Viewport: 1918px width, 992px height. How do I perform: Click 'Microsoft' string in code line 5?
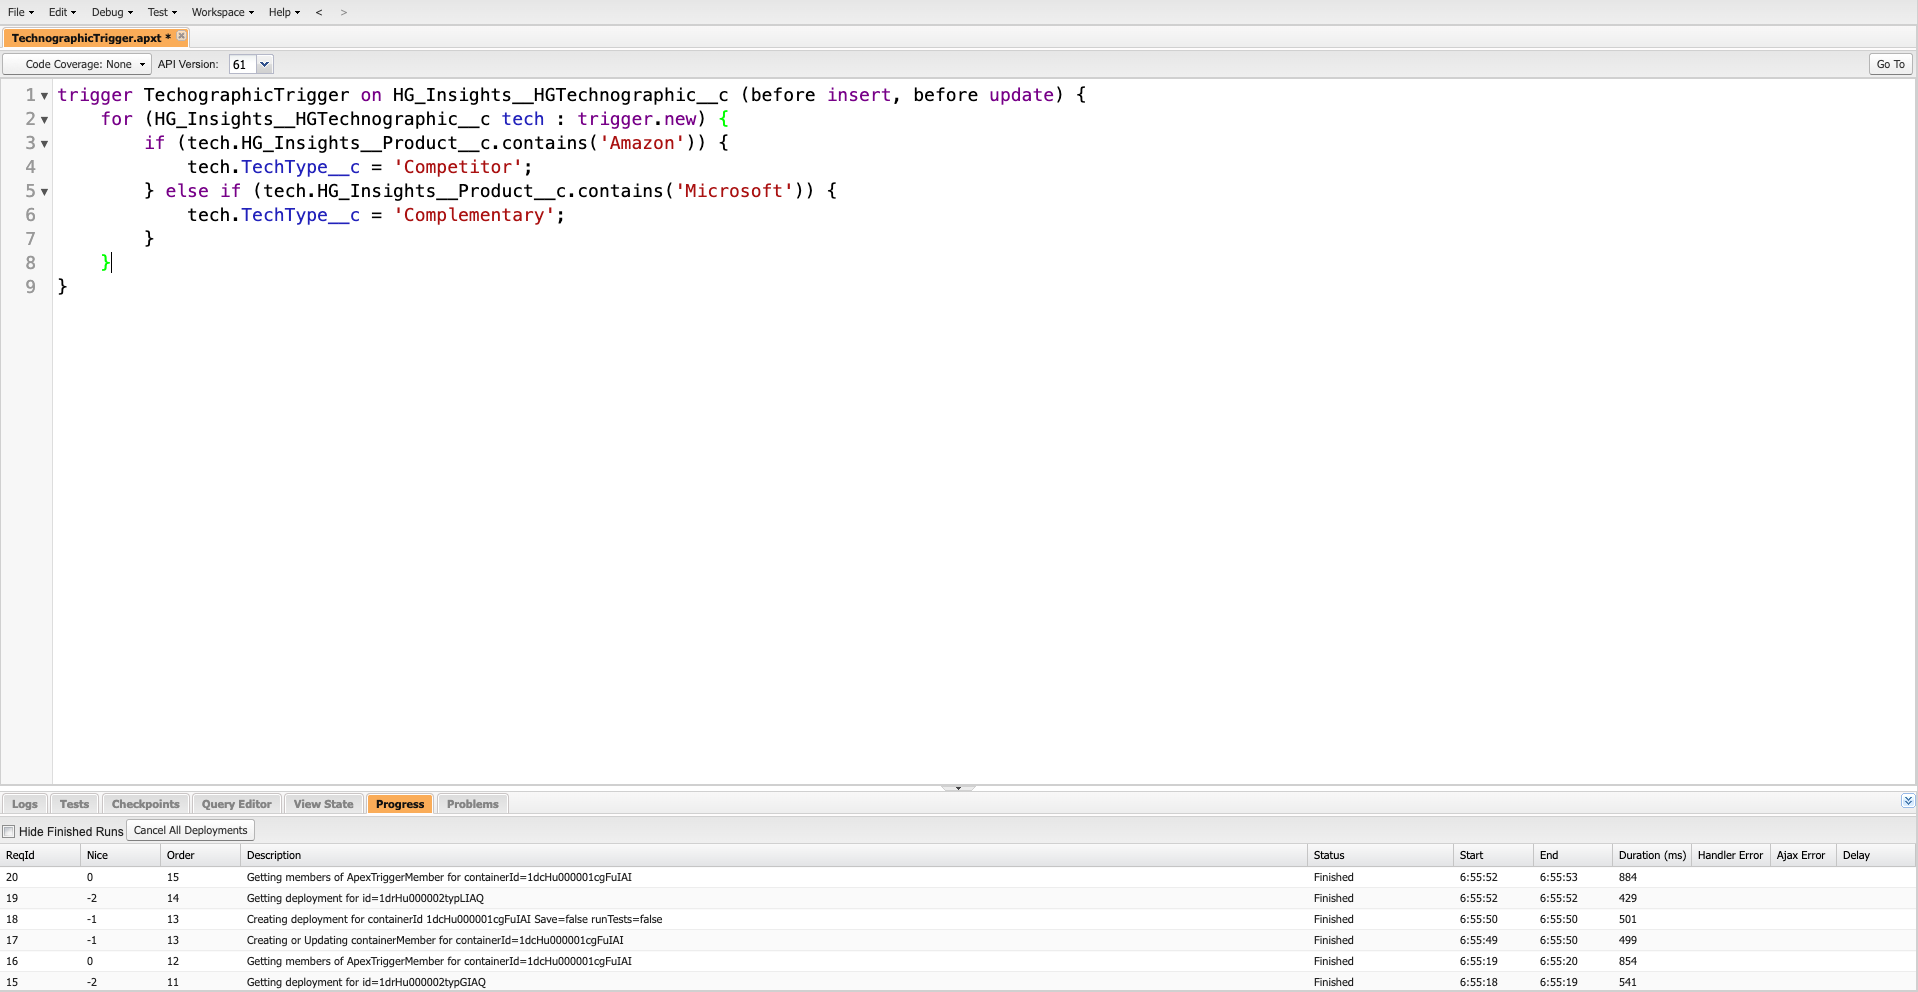point(734,191)
